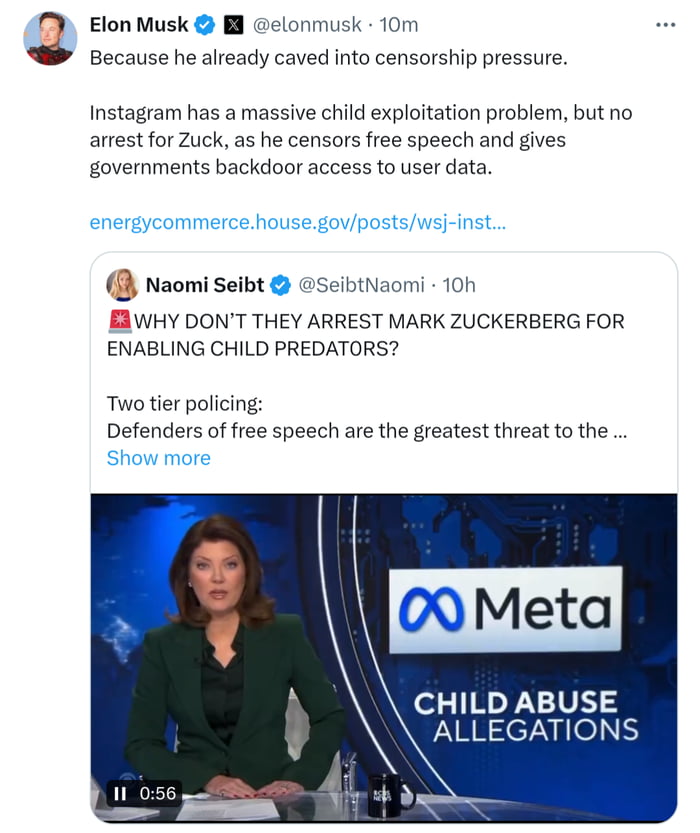
Task: Open Naomi Seibt's small profile avatar
Action: point(123,285)
